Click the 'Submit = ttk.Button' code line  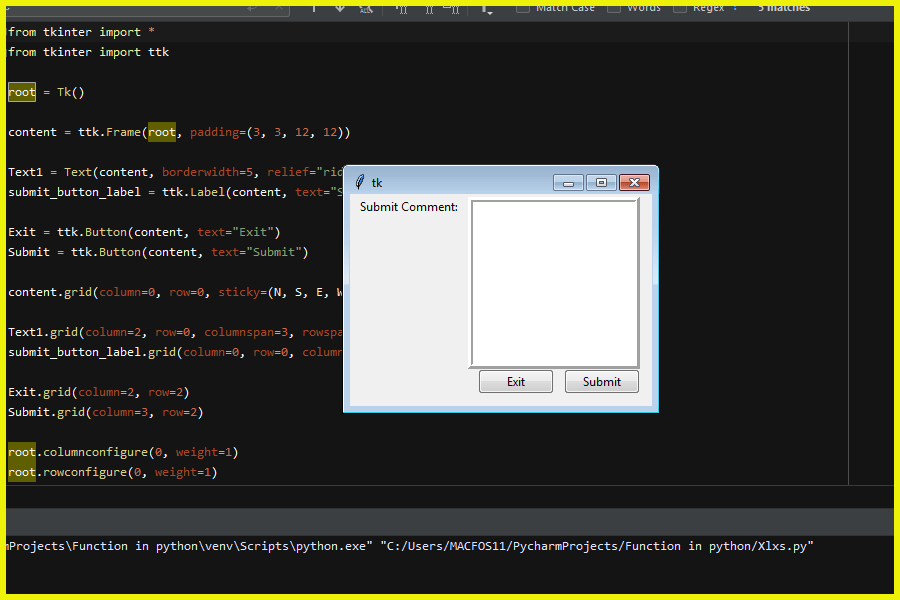[x=158, y=252]
